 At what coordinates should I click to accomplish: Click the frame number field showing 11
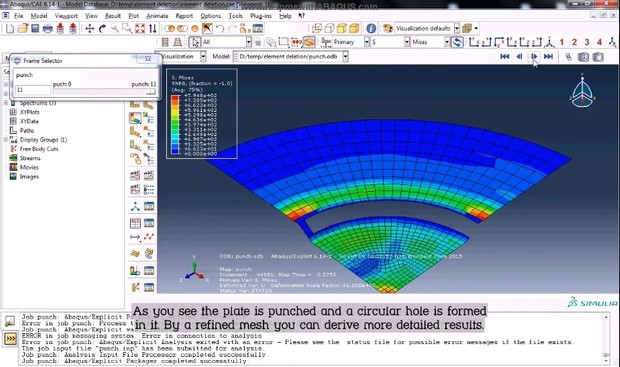[x=33, y=90]
